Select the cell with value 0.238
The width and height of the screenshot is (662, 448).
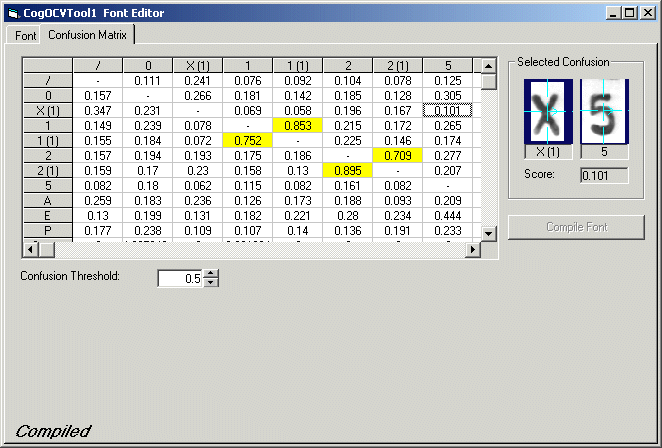pos(148,231)
